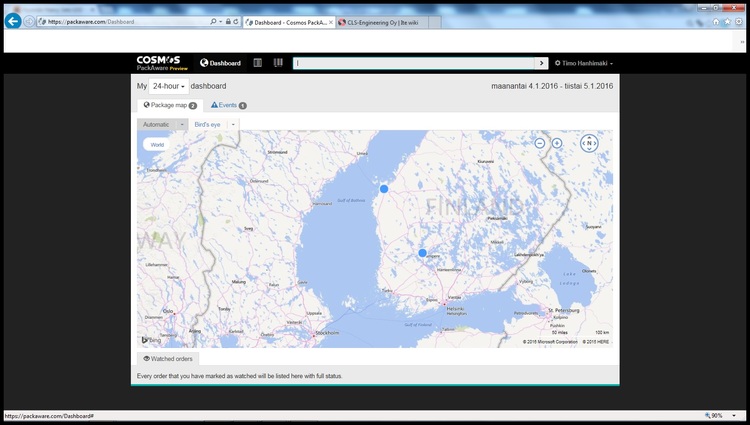Click the date range text 4.1.2016 - 5.1.2016
This screenshot has height=425, width=750.
[552, 86]
